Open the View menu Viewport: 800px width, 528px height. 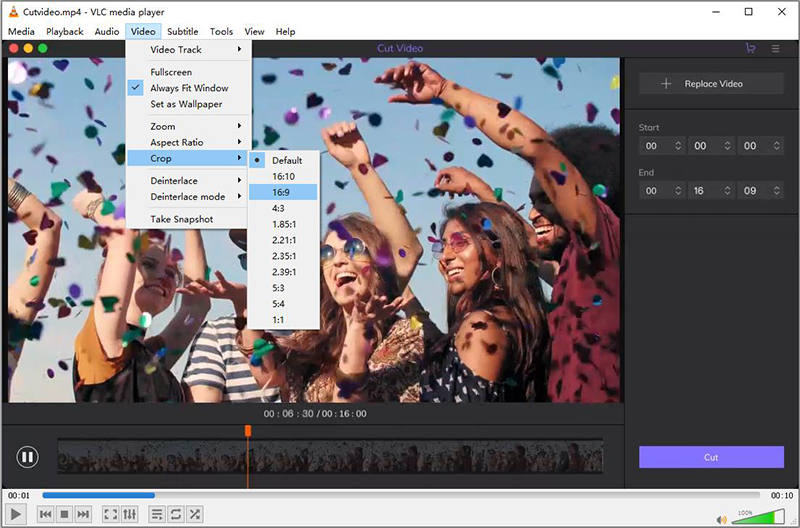click(254, 32)
